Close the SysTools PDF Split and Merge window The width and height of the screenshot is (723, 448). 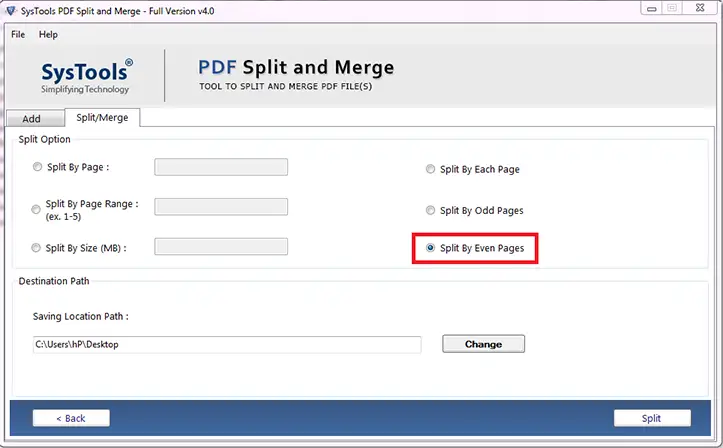point(700,8)
